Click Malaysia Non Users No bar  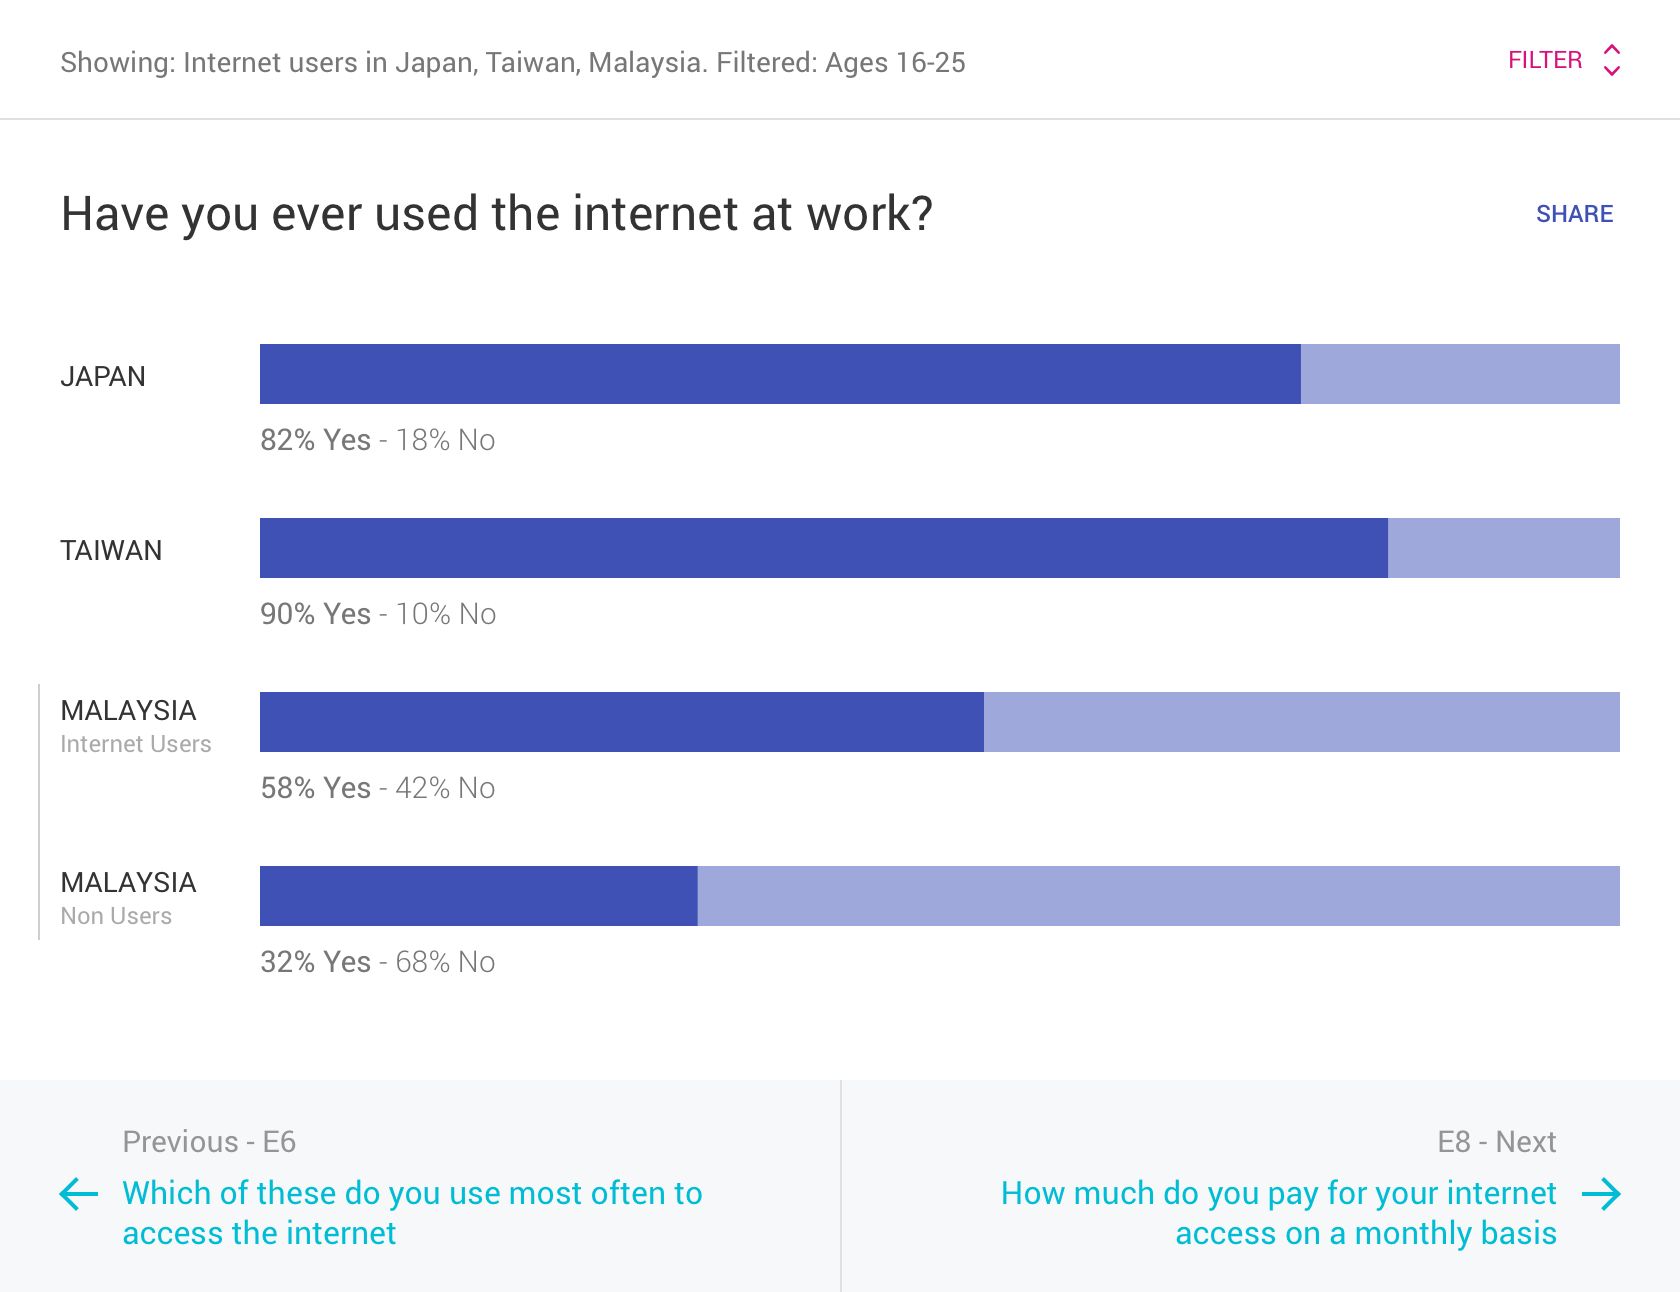1158,896
